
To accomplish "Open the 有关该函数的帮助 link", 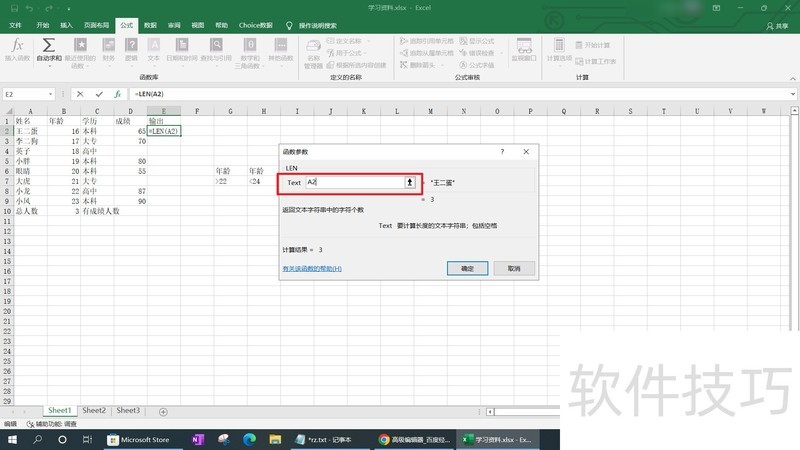I will pos(312,268).
